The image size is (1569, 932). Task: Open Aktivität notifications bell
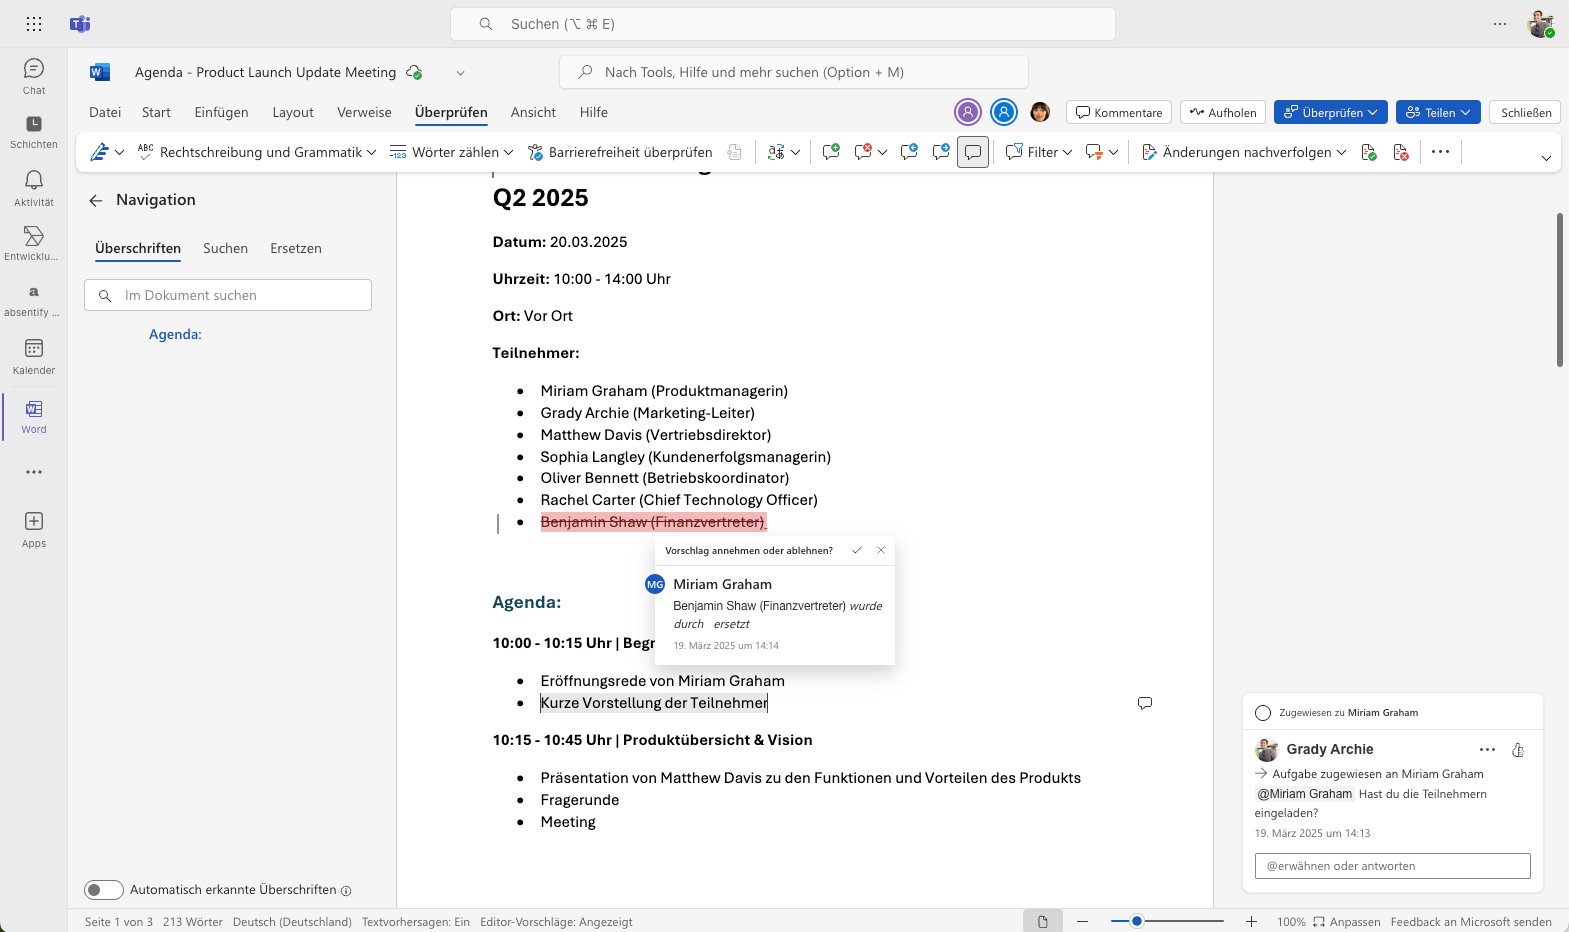point(34,188)
